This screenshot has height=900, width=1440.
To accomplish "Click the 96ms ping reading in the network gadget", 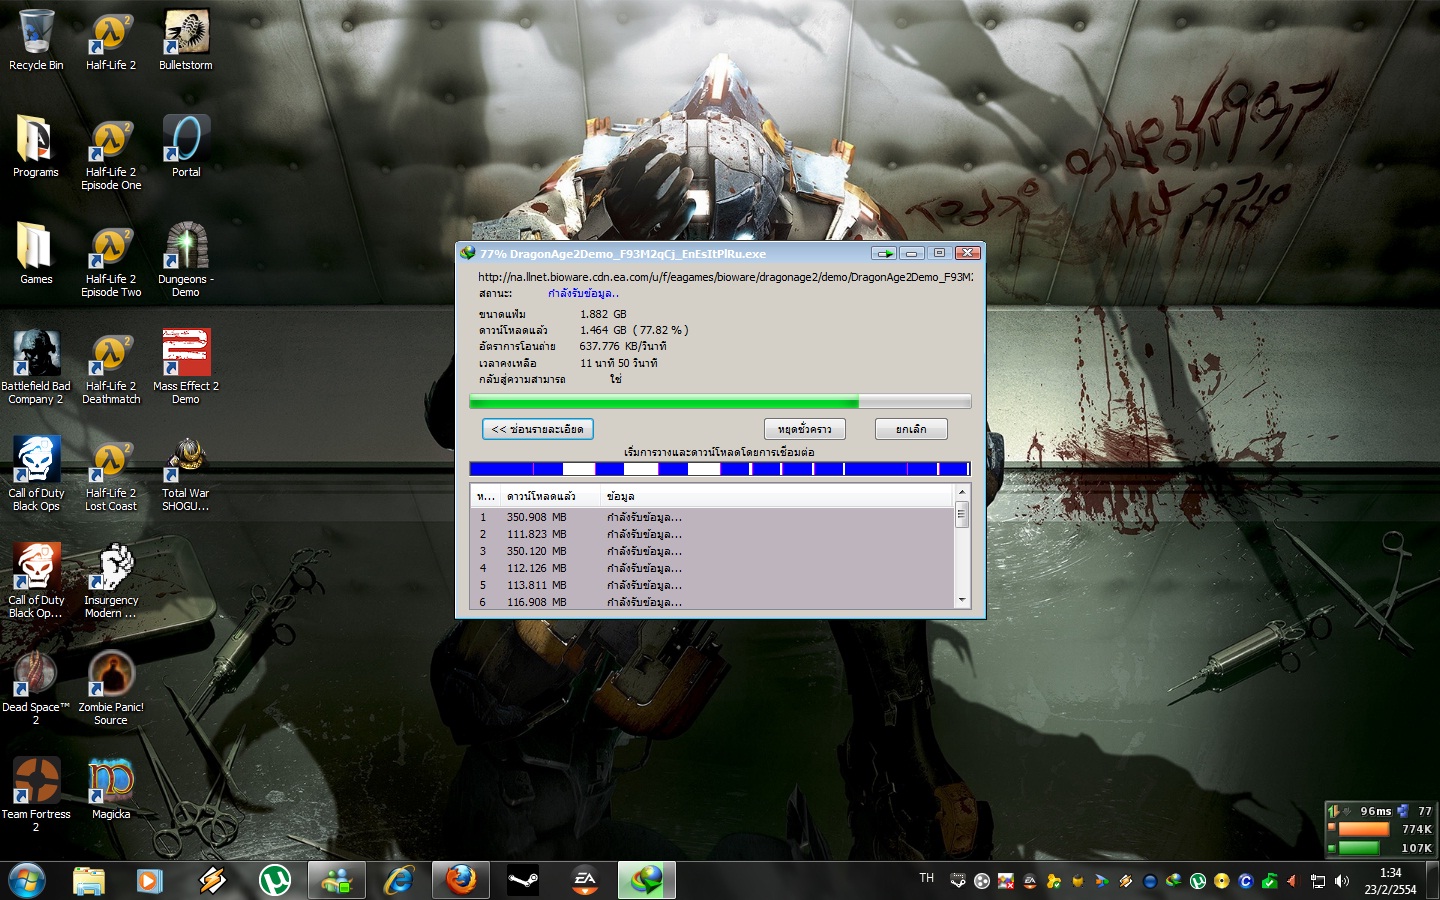I will [x=1376, y=811].
